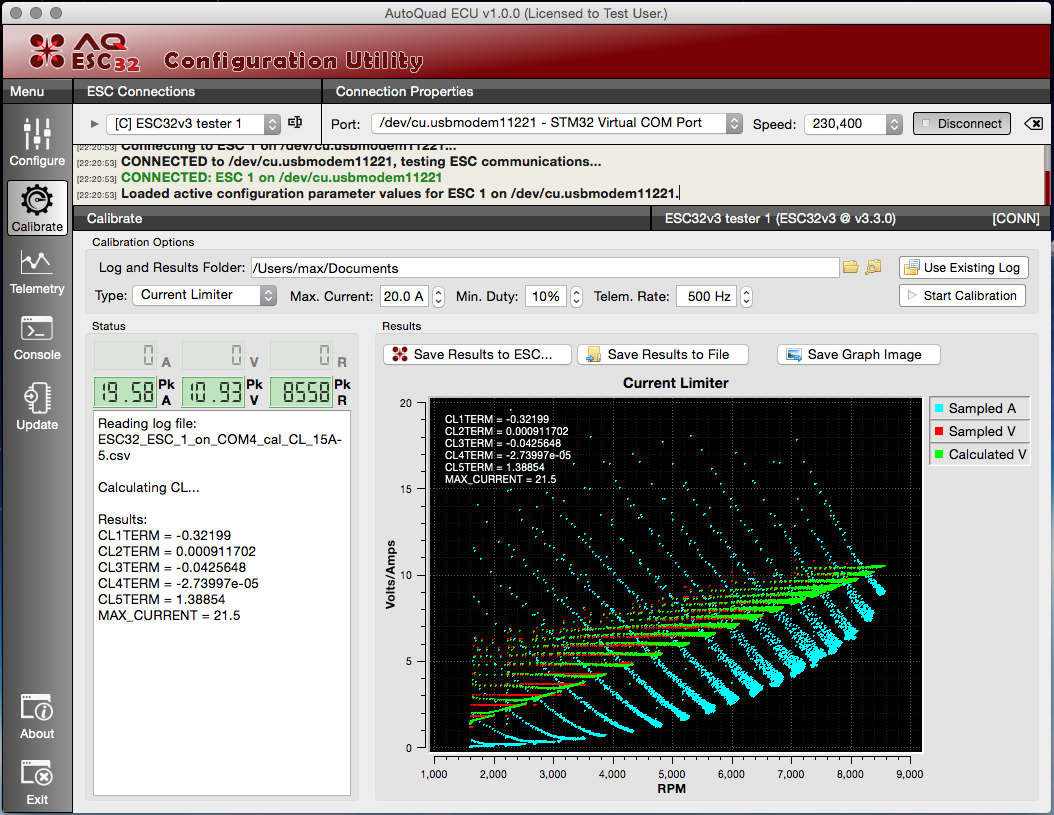
Task: Click the Current Limiter graph title
Action: (676, 383)
